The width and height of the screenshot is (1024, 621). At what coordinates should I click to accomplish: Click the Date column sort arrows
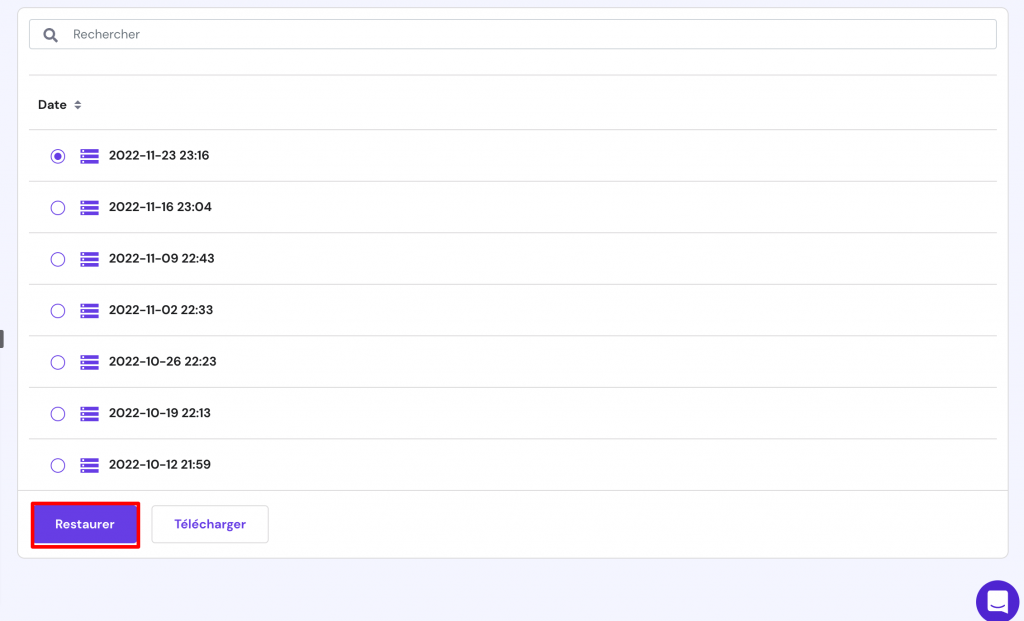tap(74, 105)
